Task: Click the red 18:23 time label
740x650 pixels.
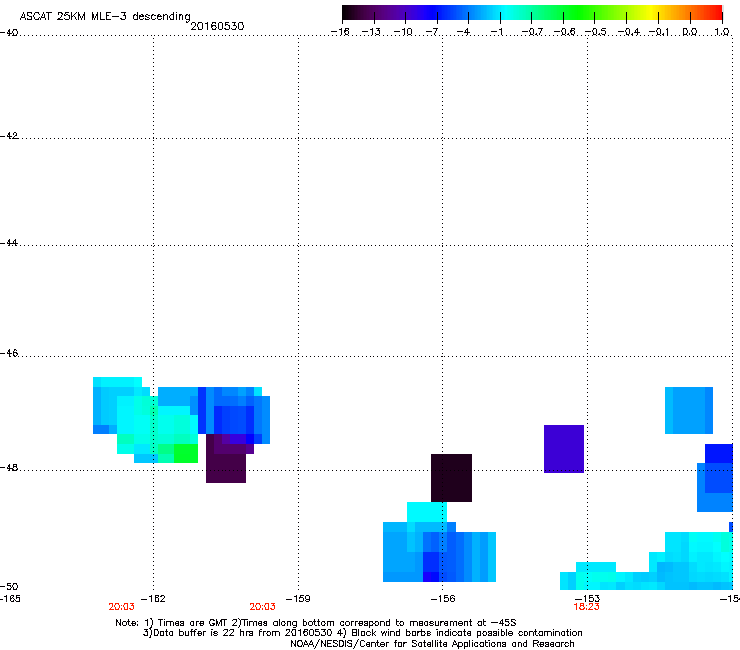Action: (587, 607)
